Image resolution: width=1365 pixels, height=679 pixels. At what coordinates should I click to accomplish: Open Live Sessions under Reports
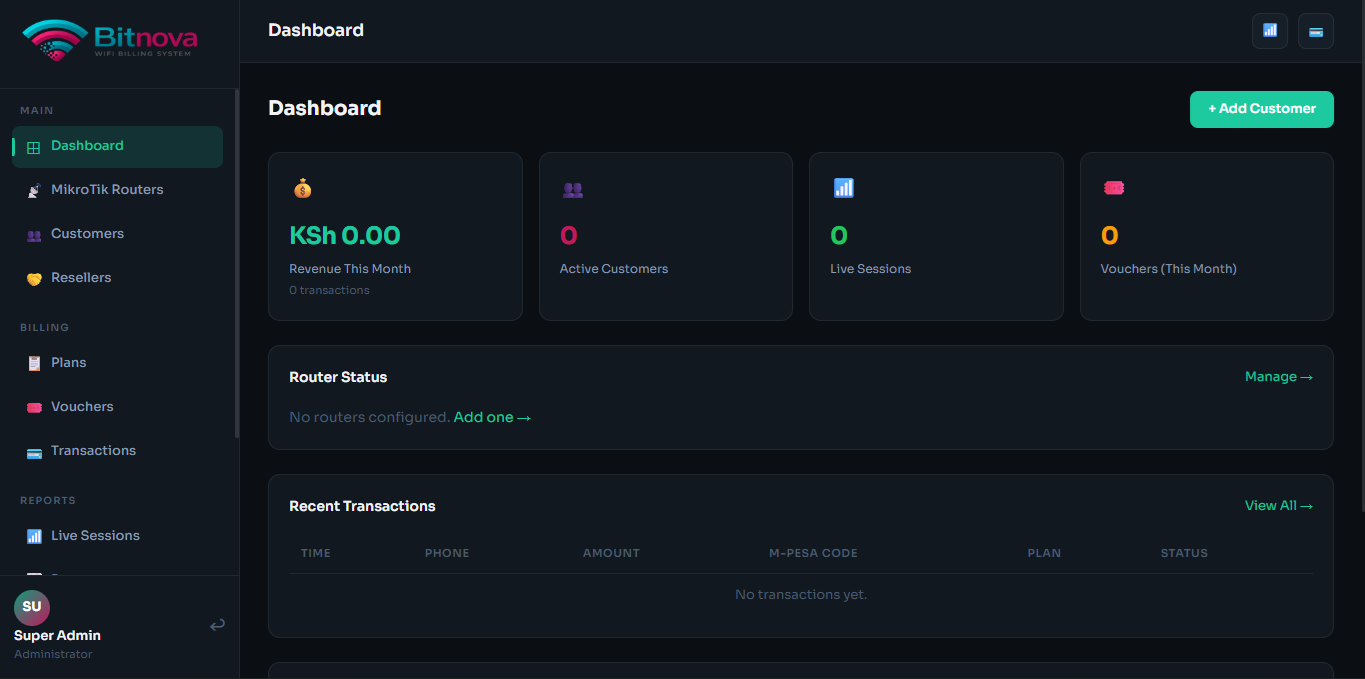[95, 536]
